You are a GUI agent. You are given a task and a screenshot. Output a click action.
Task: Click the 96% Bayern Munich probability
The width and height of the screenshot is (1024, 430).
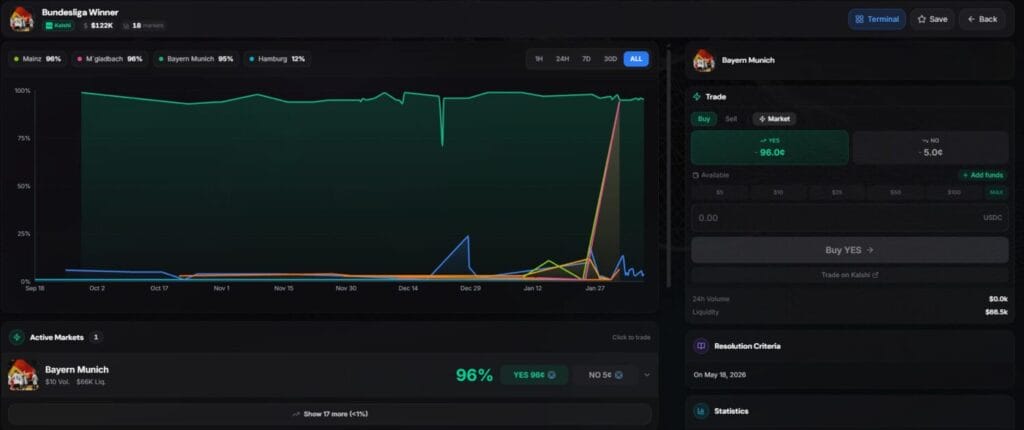click(x=474, y=375)
